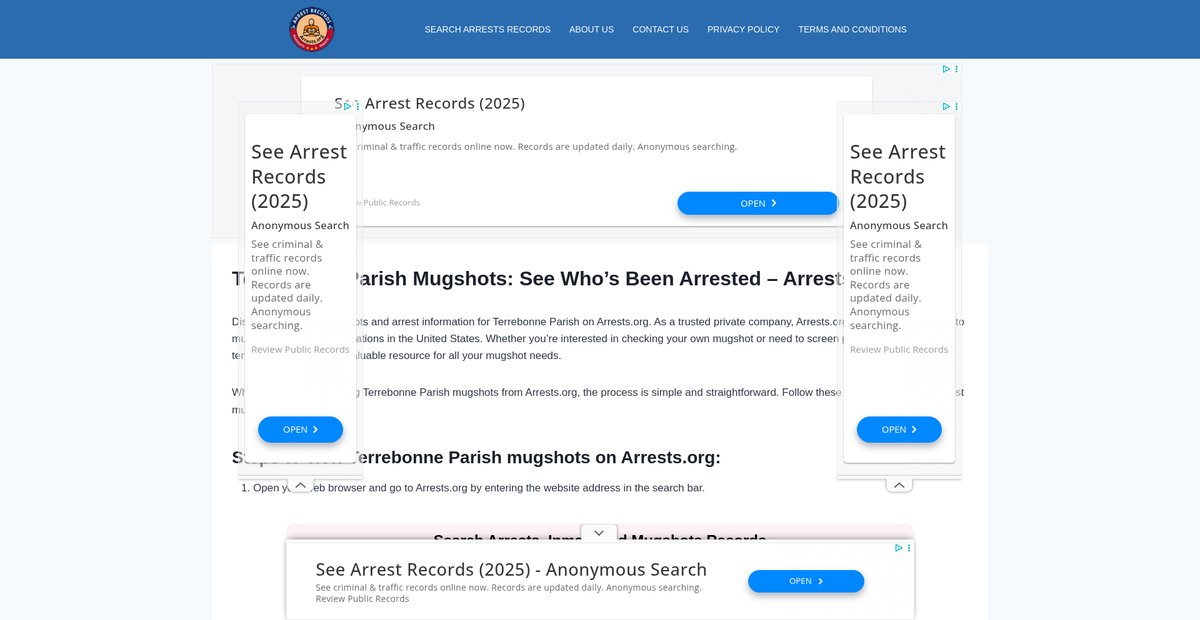This screenshot has height=620, width=1200.
Task: Click OPEN button in left sidebar ad
Action: tap(300, 429)
